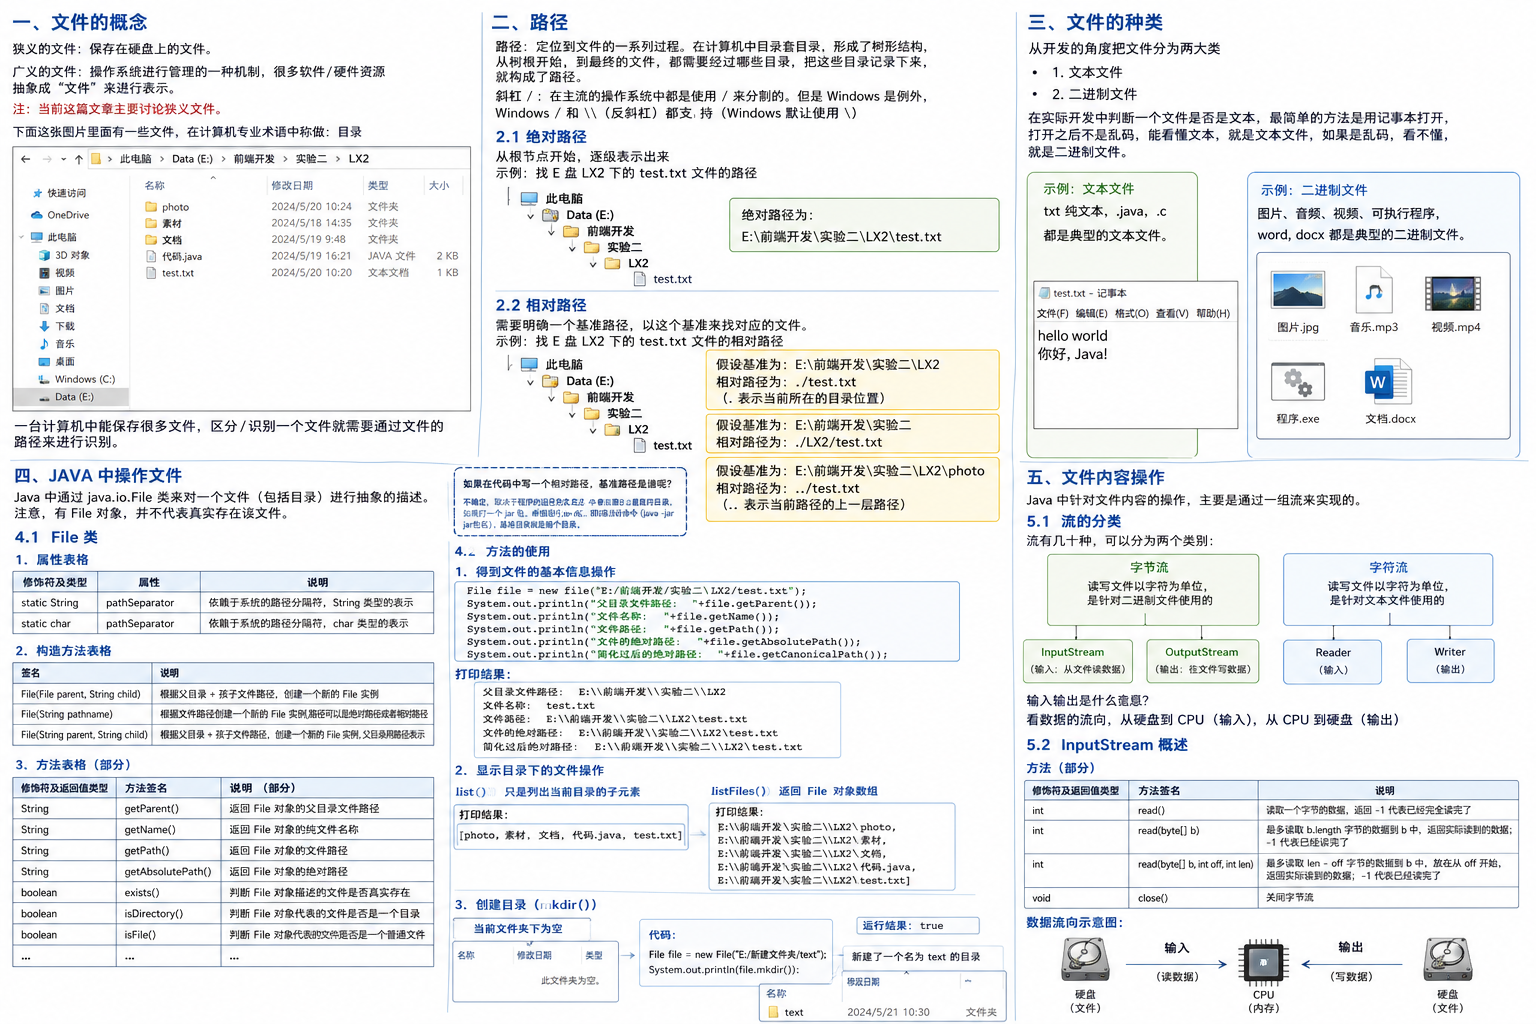Screen dimensions: 1536x1024
Task: Click the 音乐.mp3 music file icon
Action: point(1374,290)
